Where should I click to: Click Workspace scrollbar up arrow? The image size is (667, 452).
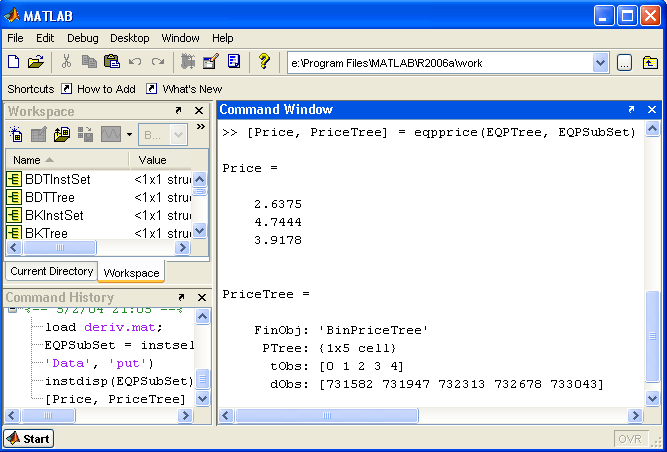click(x=200, y=179)
